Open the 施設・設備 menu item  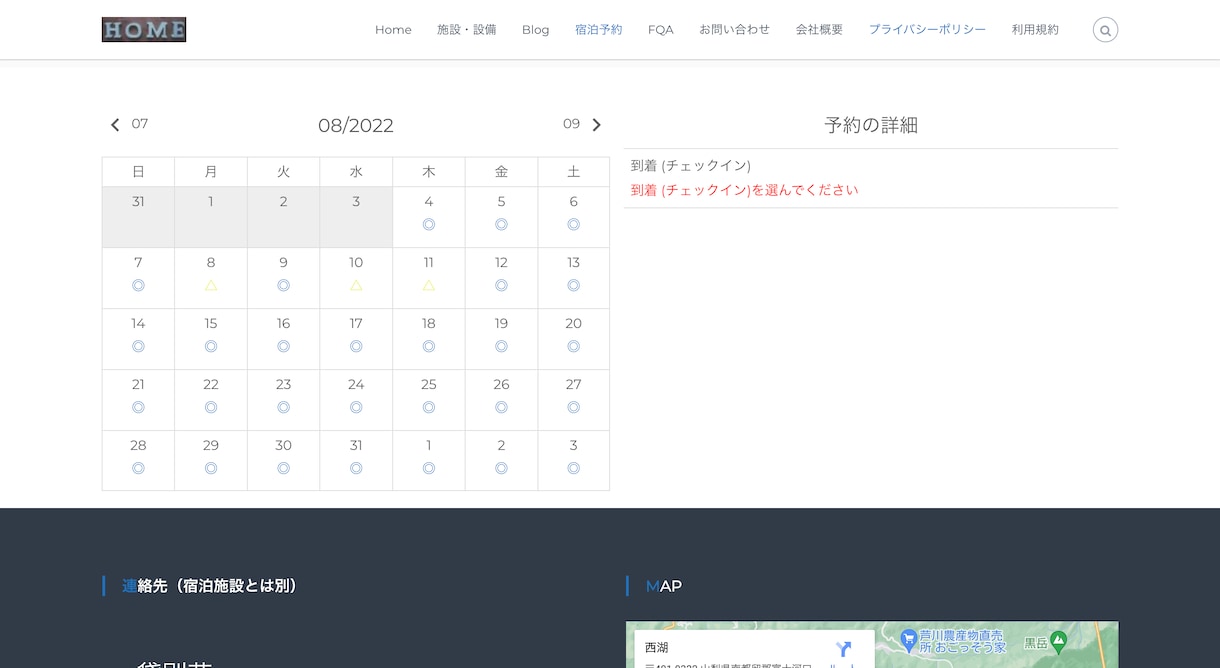[x=467, y=30]
